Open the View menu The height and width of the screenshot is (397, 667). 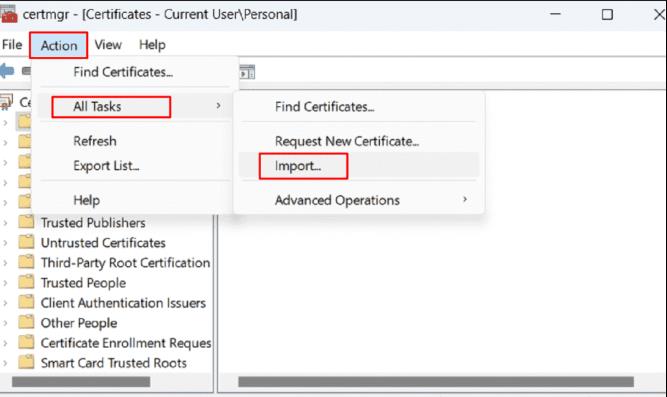click(108, 45)
